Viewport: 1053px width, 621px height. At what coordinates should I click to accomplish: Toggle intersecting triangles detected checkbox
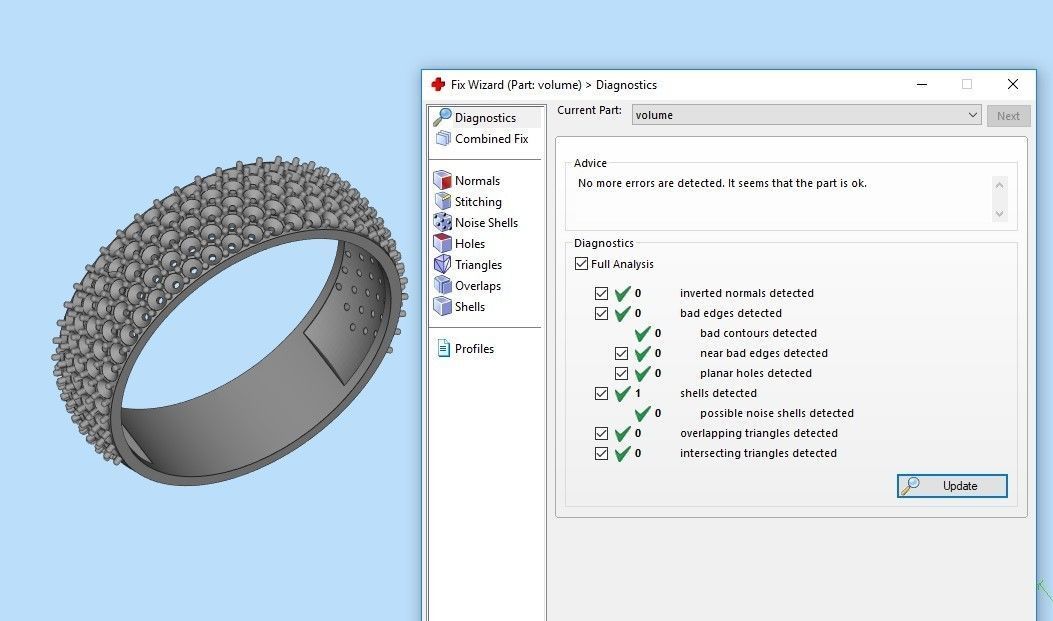601,454
